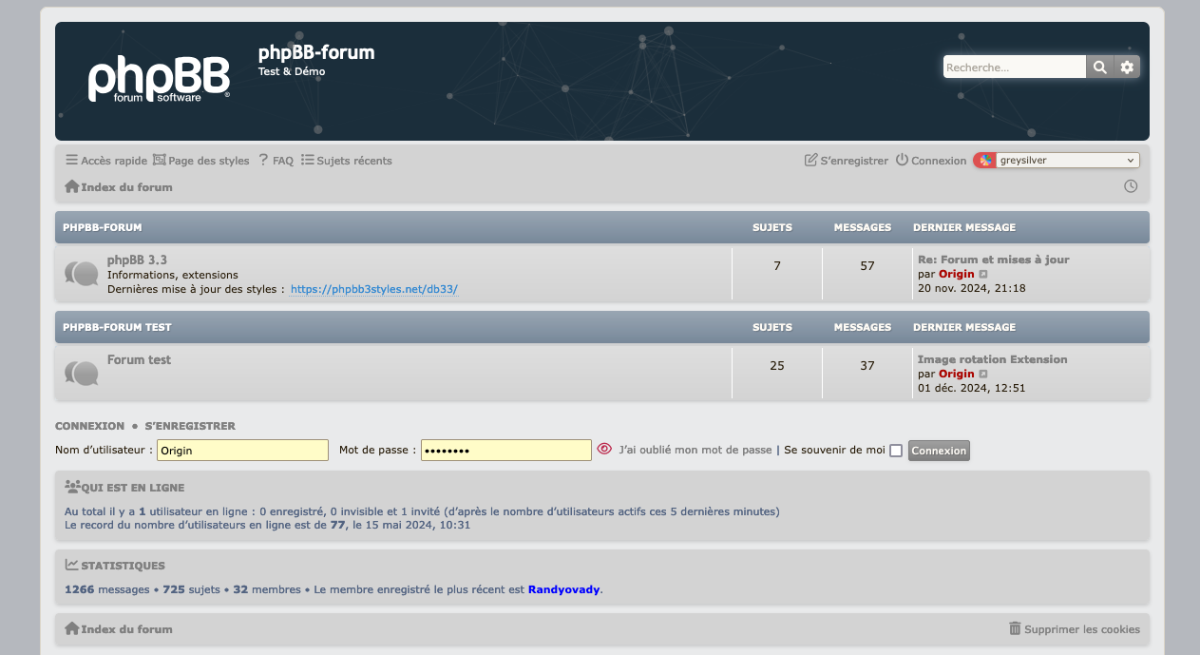Go to Sujets récents
This screenshot has height=655, width=1200.
(x=347, y=160)
